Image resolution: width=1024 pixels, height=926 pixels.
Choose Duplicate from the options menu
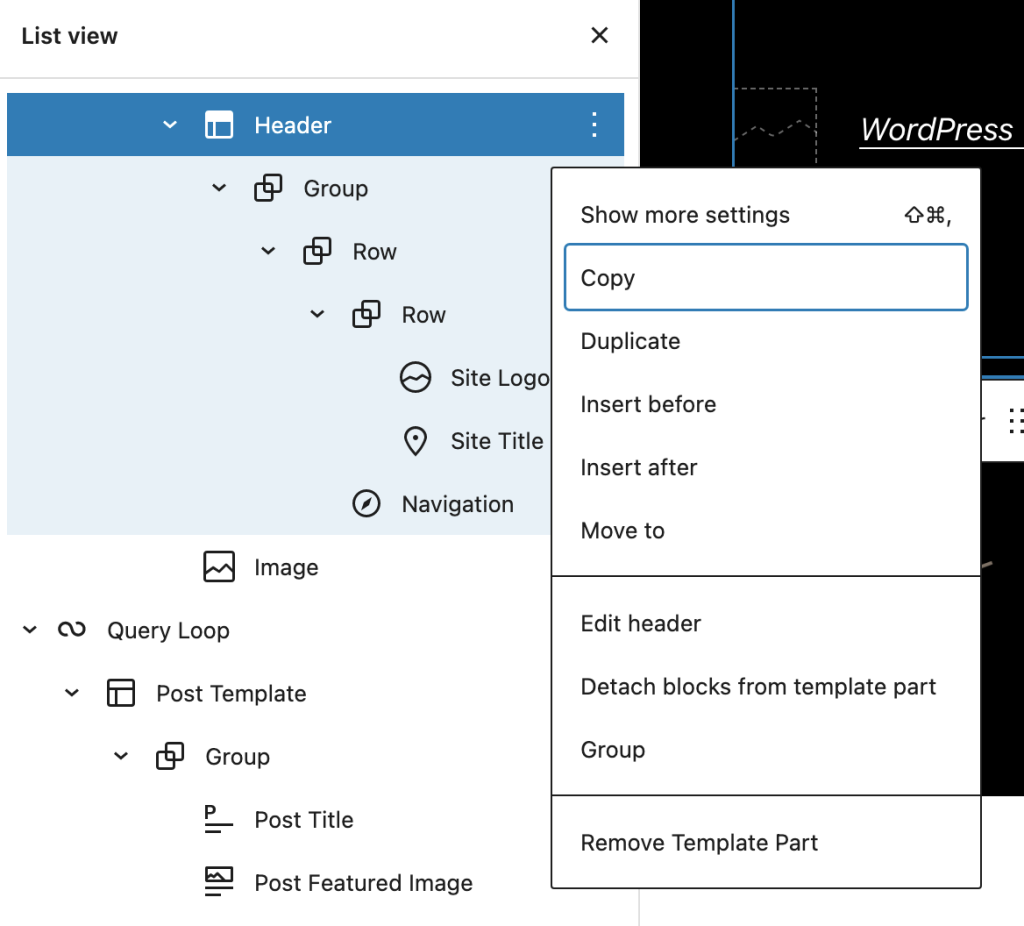click(x=630, y=341)
